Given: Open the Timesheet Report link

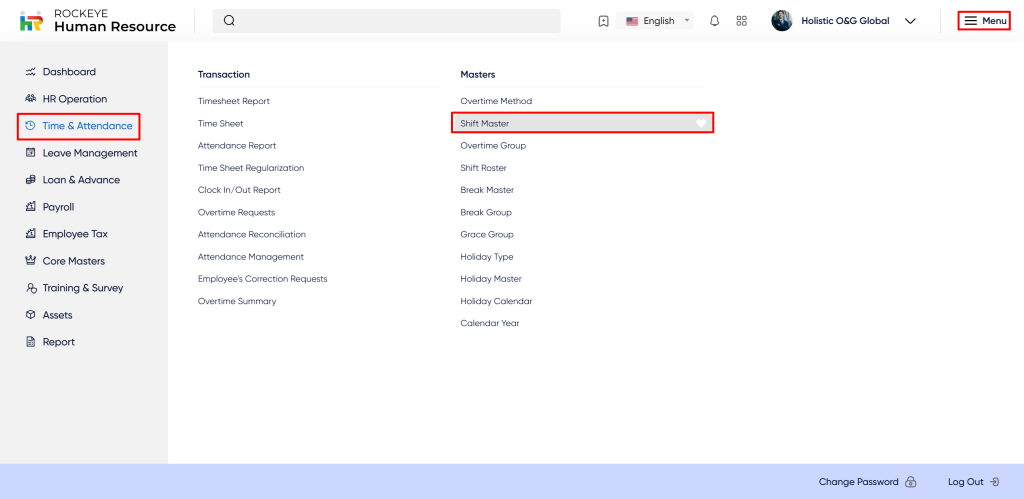Looking at the screenshot, I should coord(234,101).
